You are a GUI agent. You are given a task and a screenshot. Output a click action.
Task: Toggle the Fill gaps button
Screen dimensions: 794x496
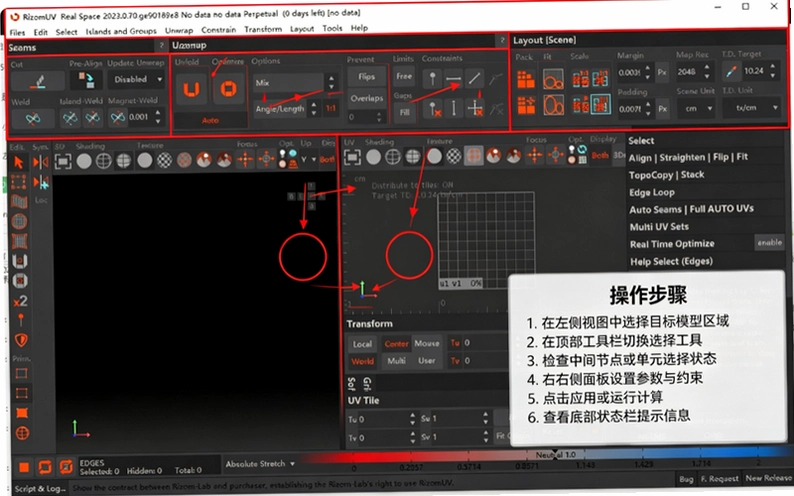coord(404,112)
